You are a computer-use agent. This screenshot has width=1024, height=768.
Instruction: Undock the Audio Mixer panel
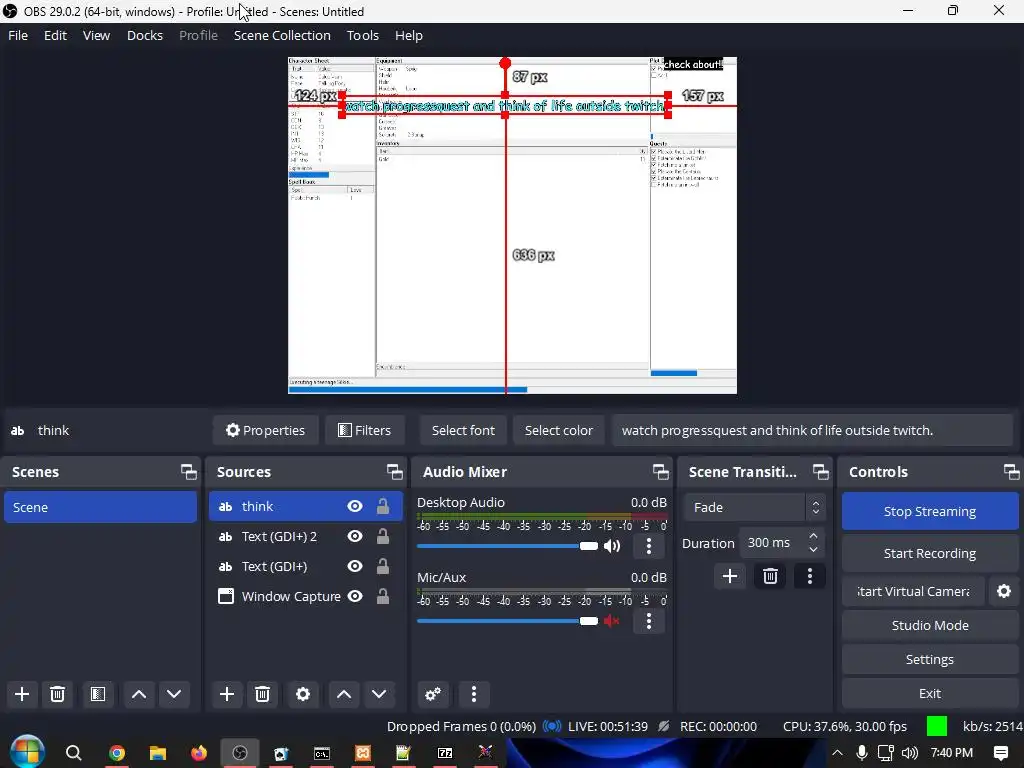tap(661, 472)
